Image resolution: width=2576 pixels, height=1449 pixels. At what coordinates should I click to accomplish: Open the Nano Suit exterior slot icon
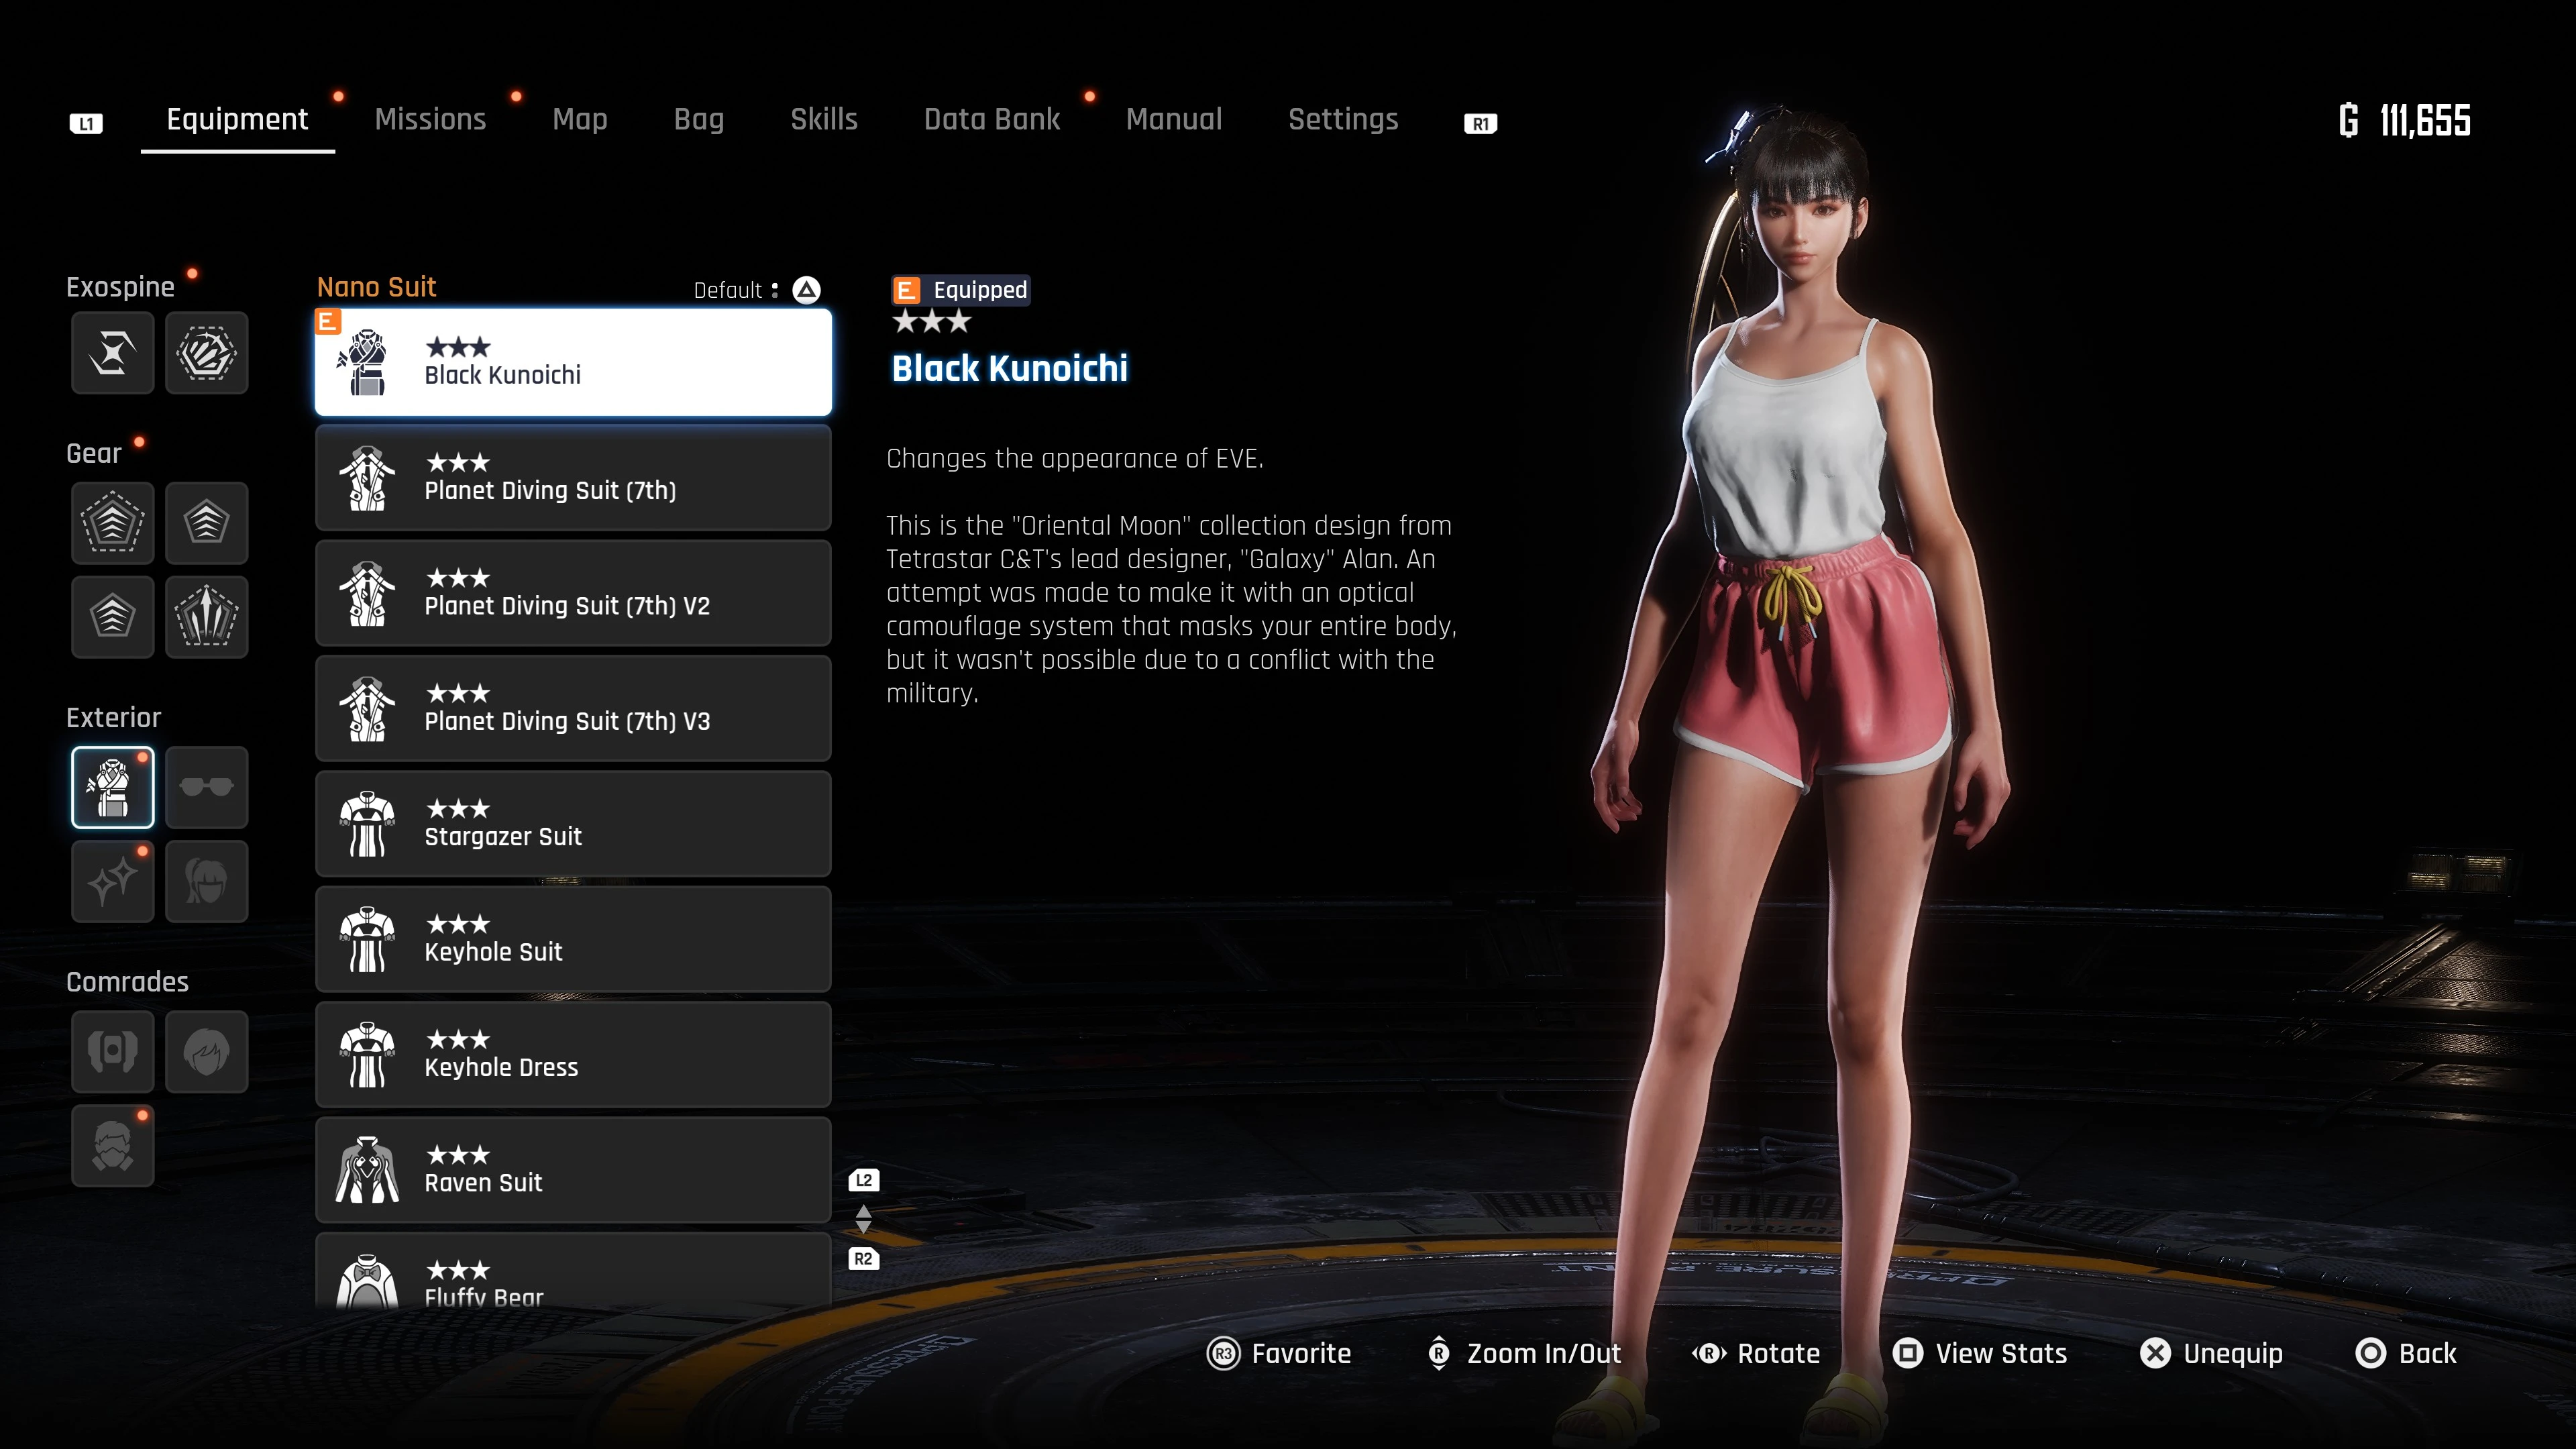(112, 787)
